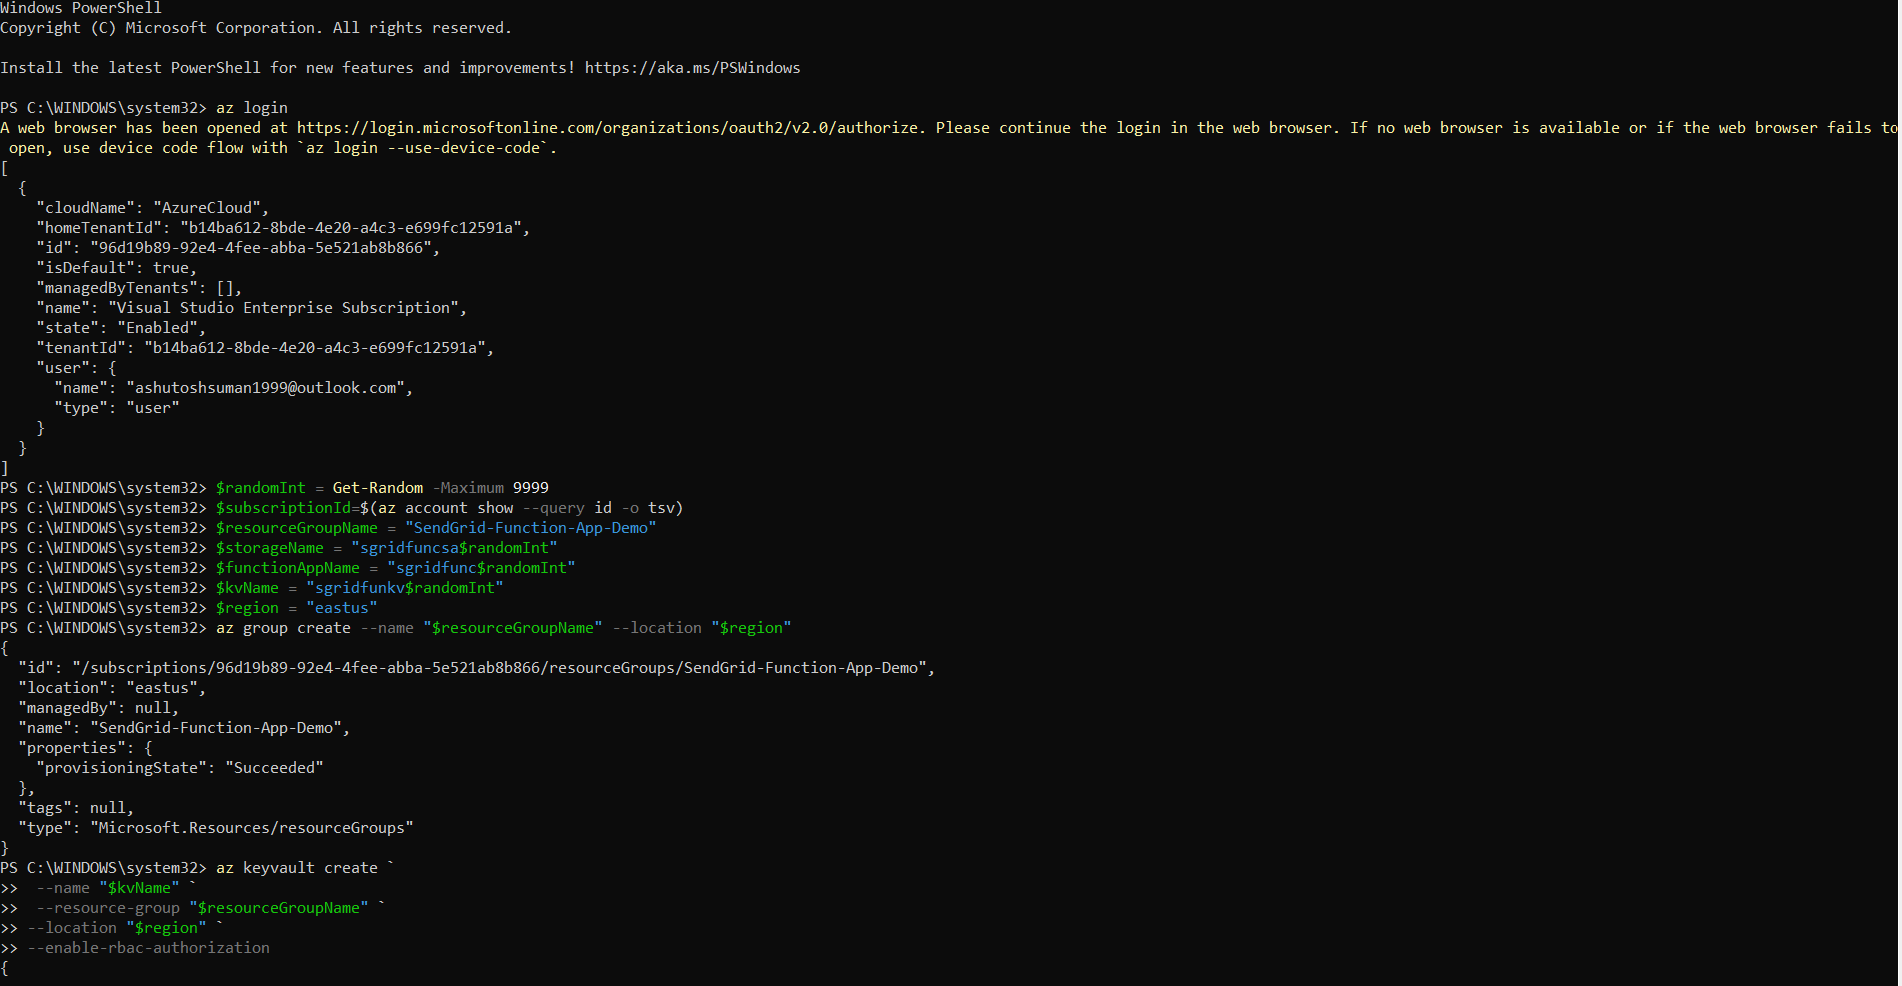The height and width of the screenshot is (986, 1902).
Task: Click the az login command text
Action: click(251, 107)
